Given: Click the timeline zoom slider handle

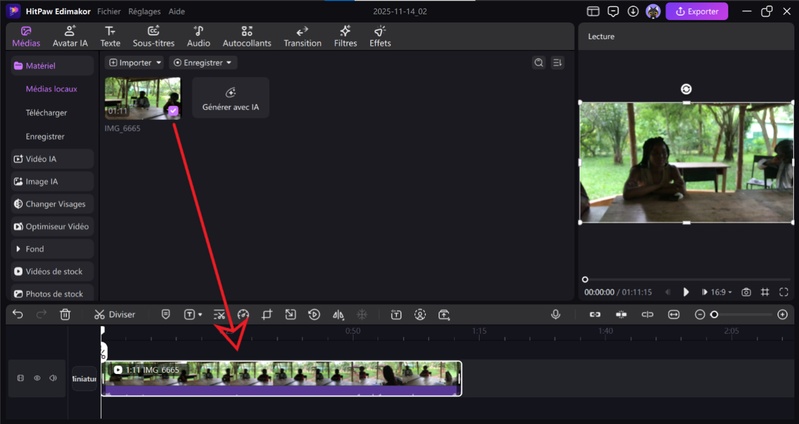Looking at the screenshot, I should 714,314.
